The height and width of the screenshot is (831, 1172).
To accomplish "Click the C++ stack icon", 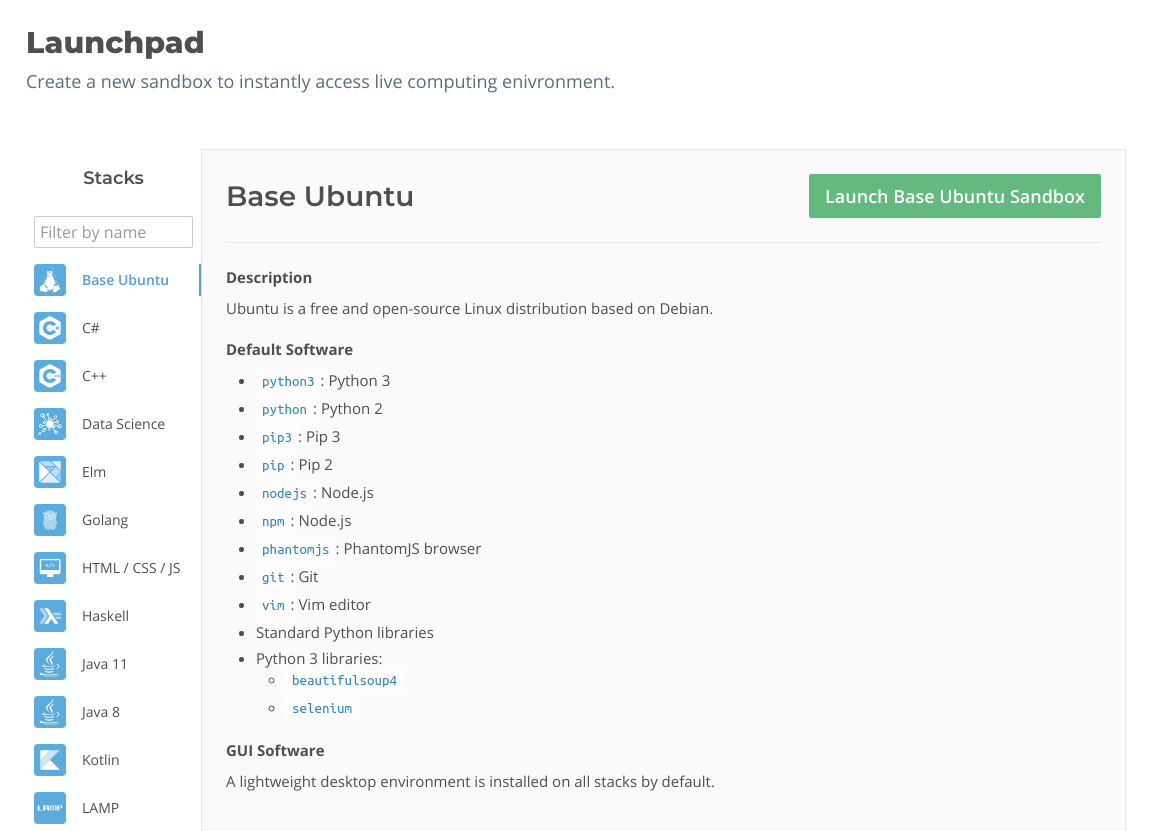I will tap(50, 376).
